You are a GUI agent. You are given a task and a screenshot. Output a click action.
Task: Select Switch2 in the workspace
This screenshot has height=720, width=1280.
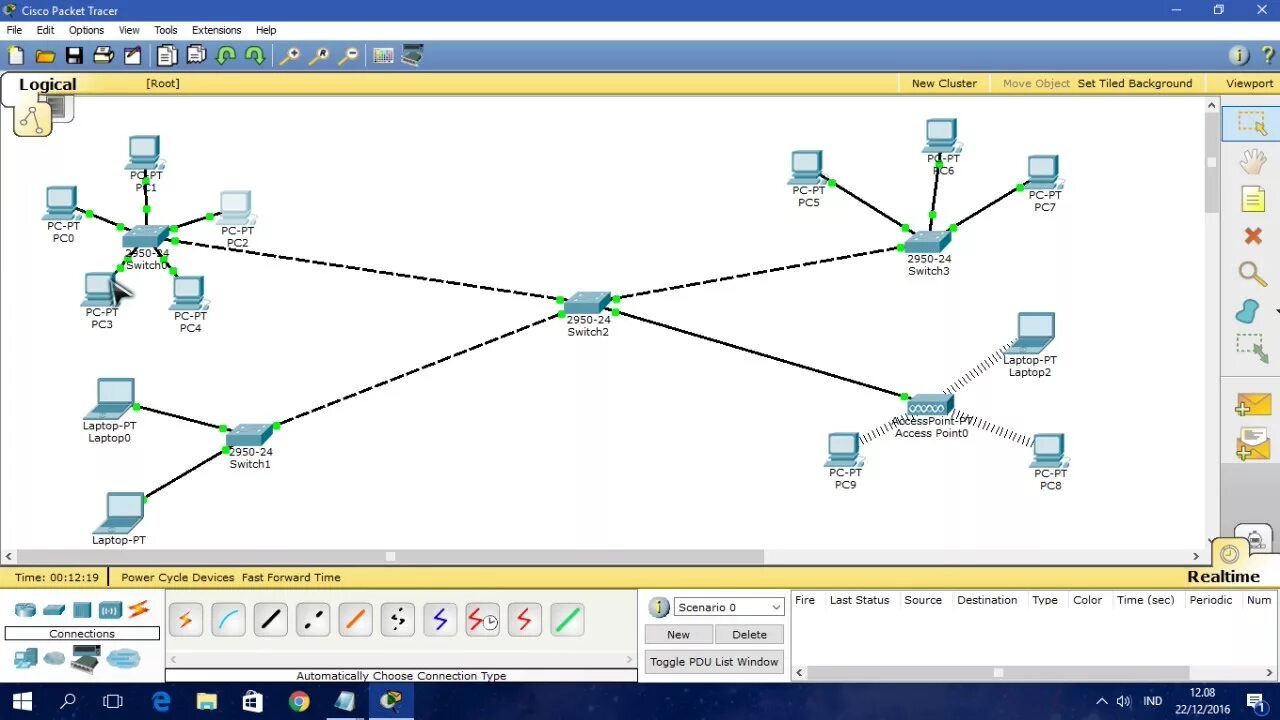coord(587,303)
